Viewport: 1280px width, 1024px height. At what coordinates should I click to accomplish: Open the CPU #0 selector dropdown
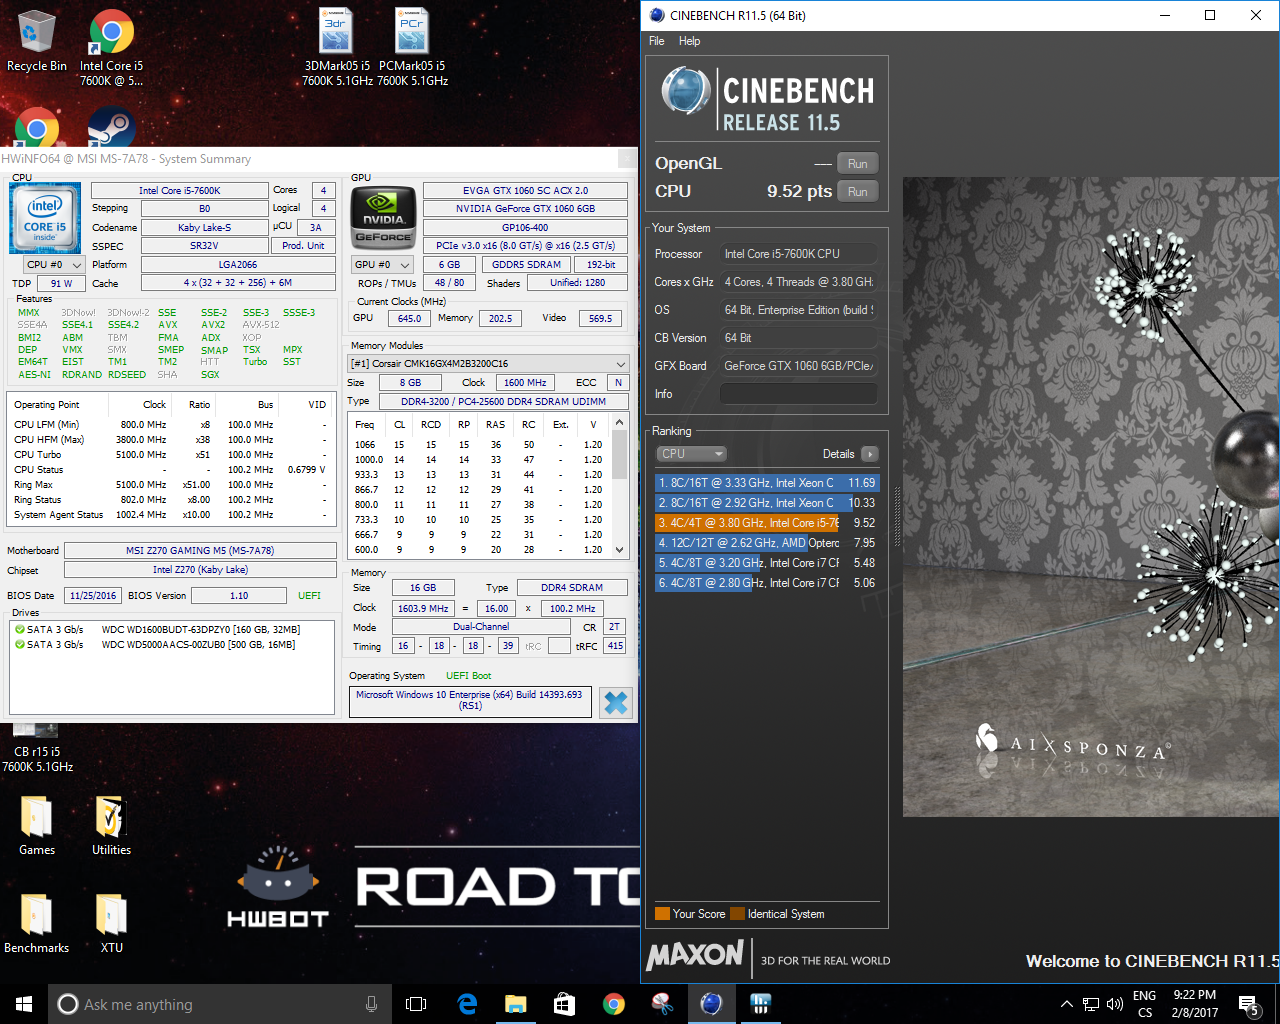pos(52,265)
